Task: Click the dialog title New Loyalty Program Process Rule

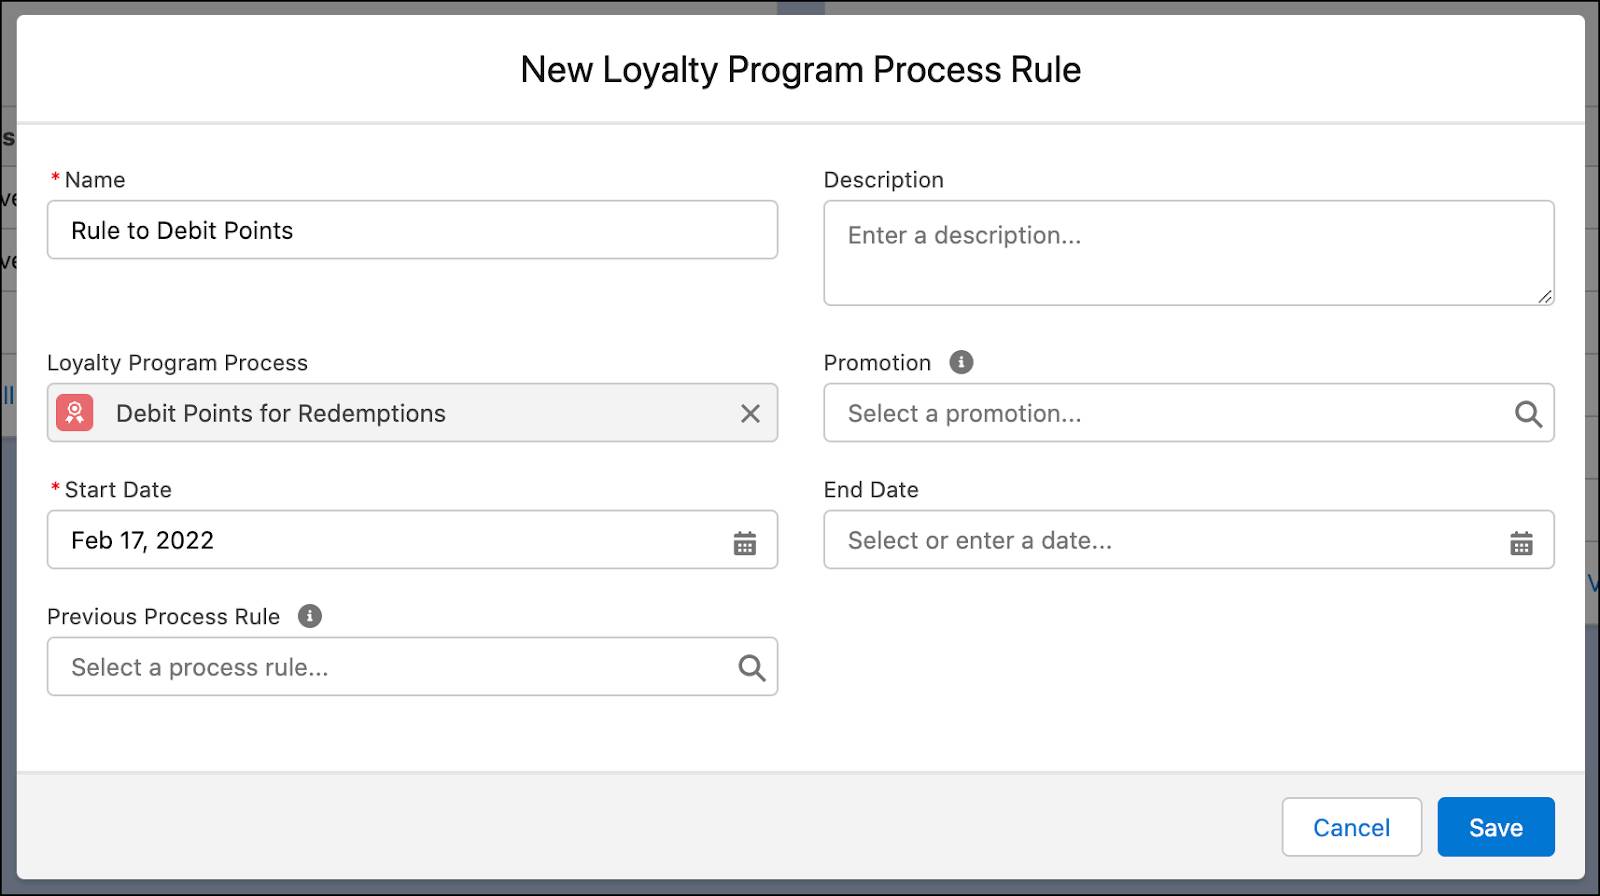Action: point(800,70)
